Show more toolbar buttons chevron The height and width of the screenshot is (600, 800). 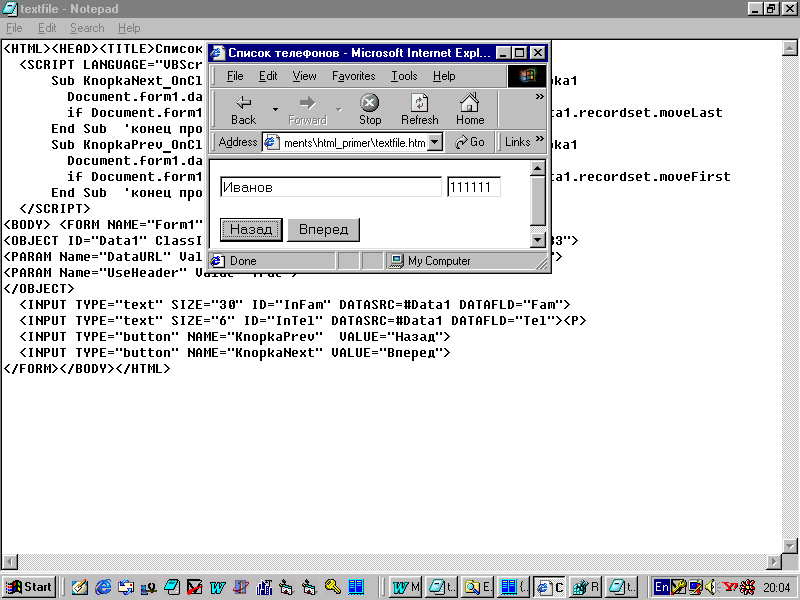coord(539,96)
